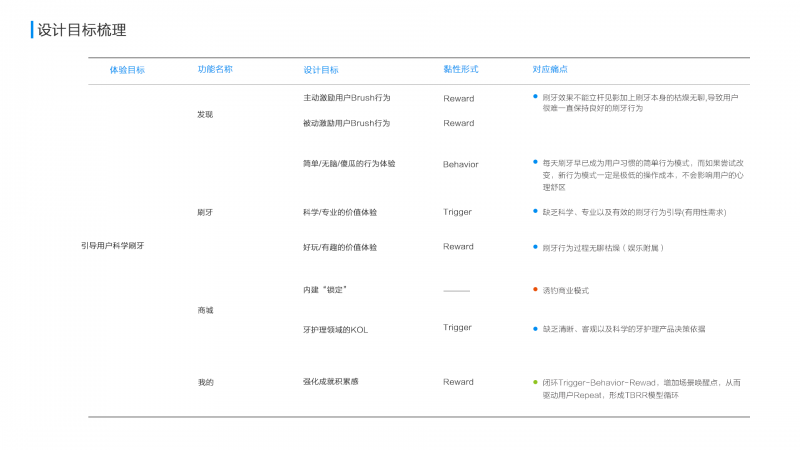Select the 体验目标 column header
800x450 pixels.
(127, 70)
